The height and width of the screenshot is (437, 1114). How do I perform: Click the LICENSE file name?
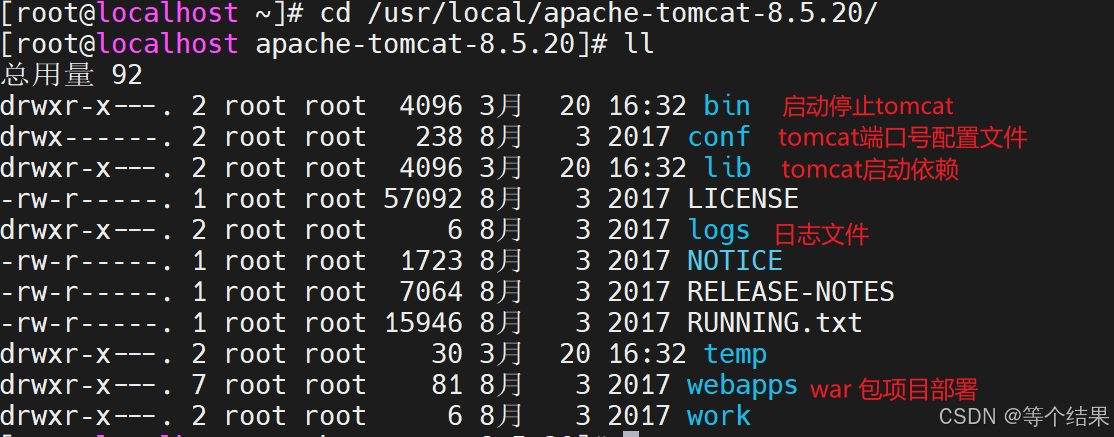click(x=742, y=198)
